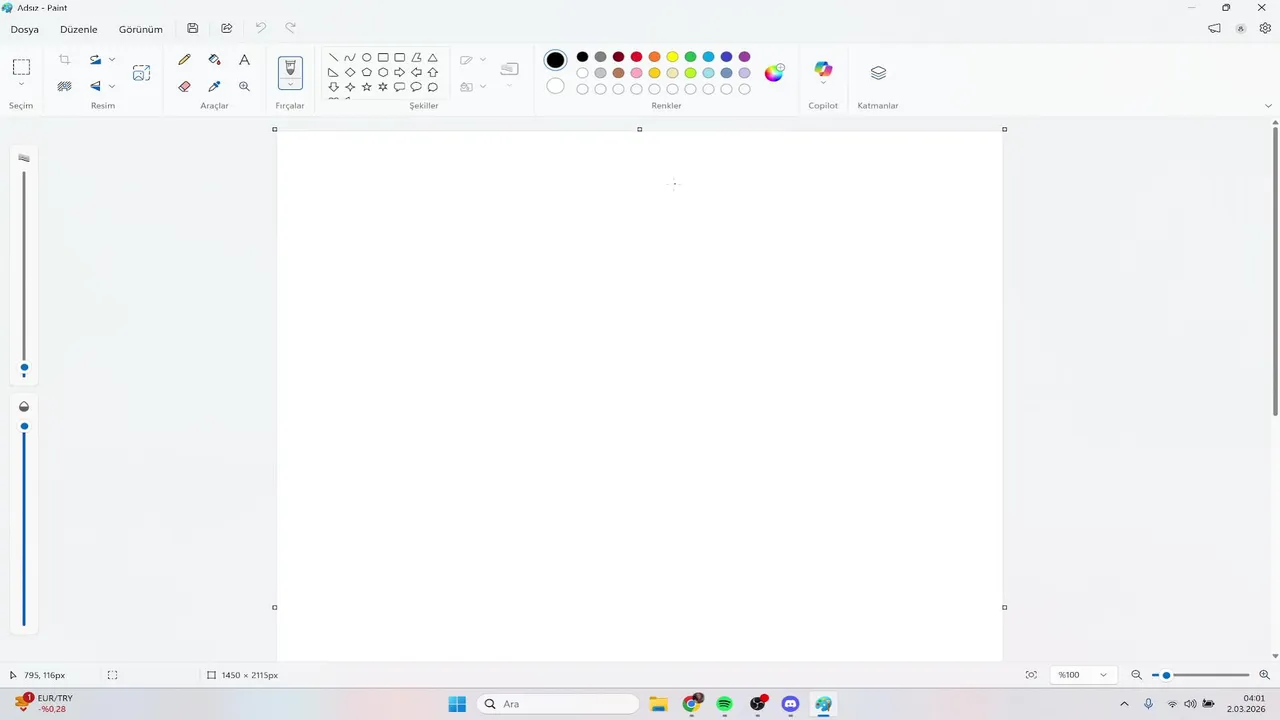Pick the purple color swatch
Viewport: 1280px width, 720px height.
click(745, 57)
